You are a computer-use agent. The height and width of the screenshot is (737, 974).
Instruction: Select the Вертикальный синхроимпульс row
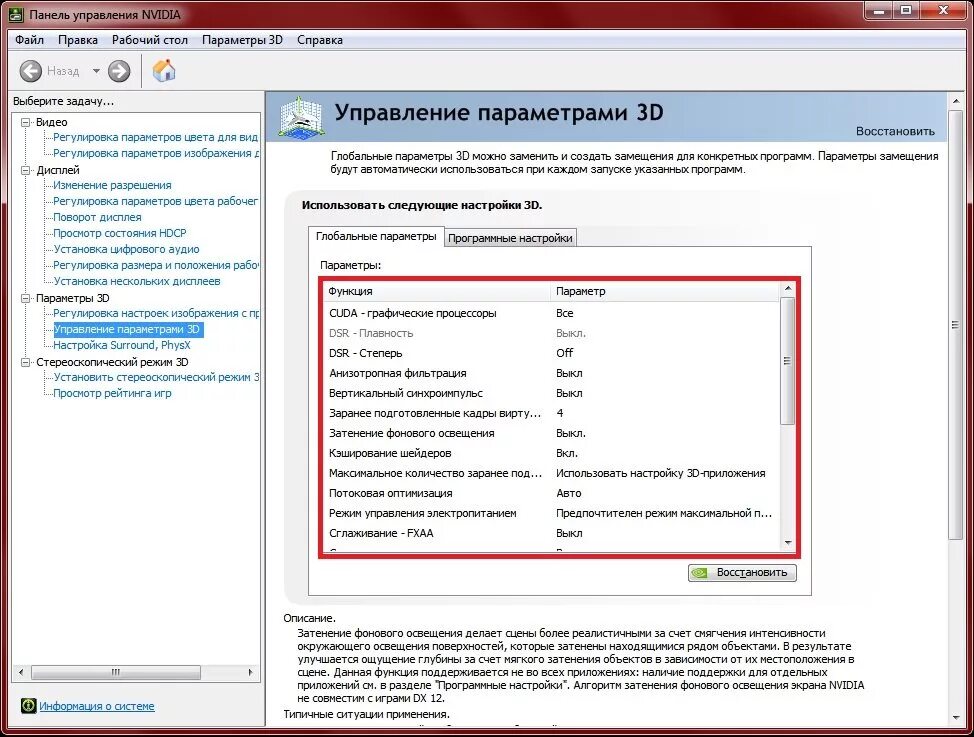click(x=551, y=393)
